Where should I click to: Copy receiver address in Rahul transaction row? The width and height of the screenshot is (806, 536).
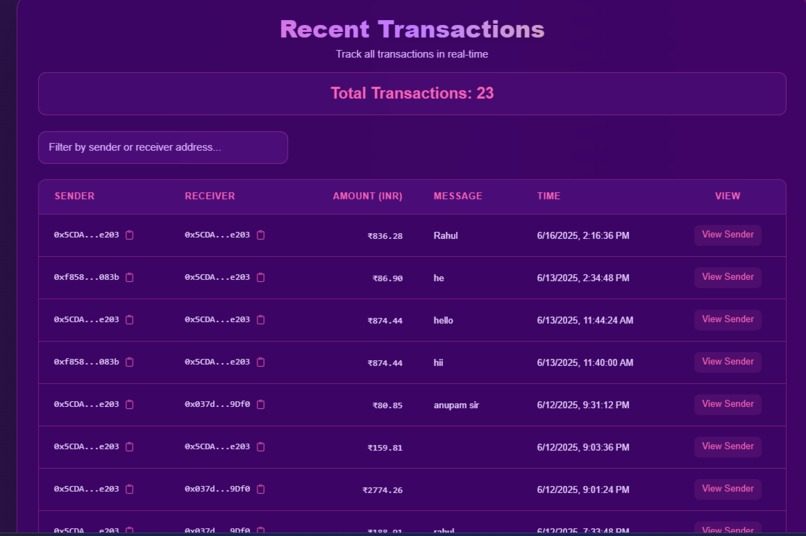[261, 235]
